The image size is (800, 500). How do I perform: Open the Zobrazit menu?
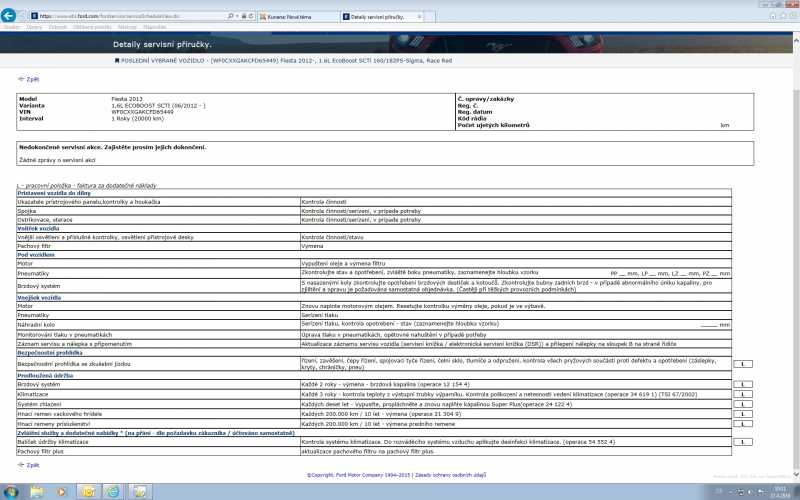pyautogui.click(x=58, y=27)
